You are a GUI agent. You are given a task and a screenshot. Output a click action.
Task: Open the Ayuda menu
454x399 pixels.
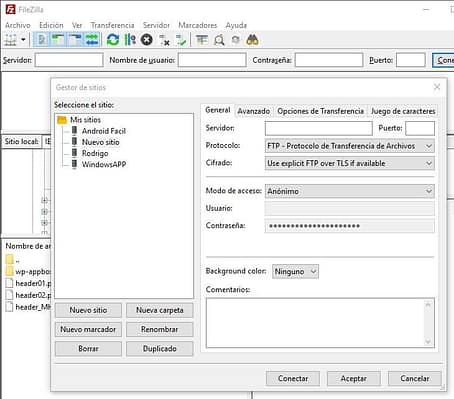[236, 25]
